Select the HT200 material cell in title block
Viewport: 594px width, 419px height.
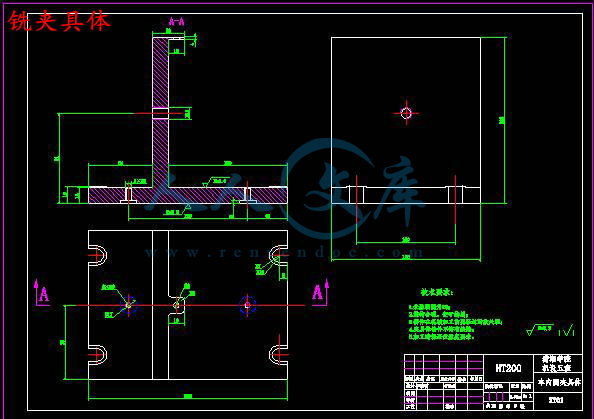[508, 368]
